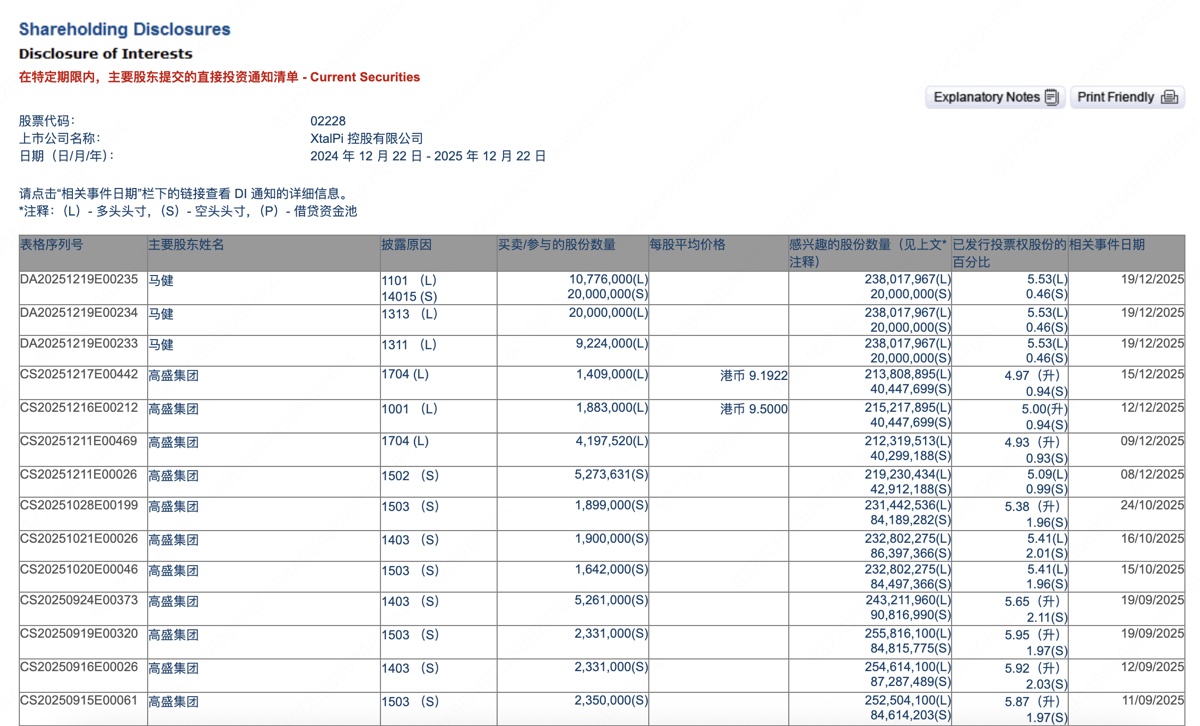Open event date 19/09/2025 for CS20250924E00373
The height and width of the screenshot is (726, 1200).
[1151, 602]
